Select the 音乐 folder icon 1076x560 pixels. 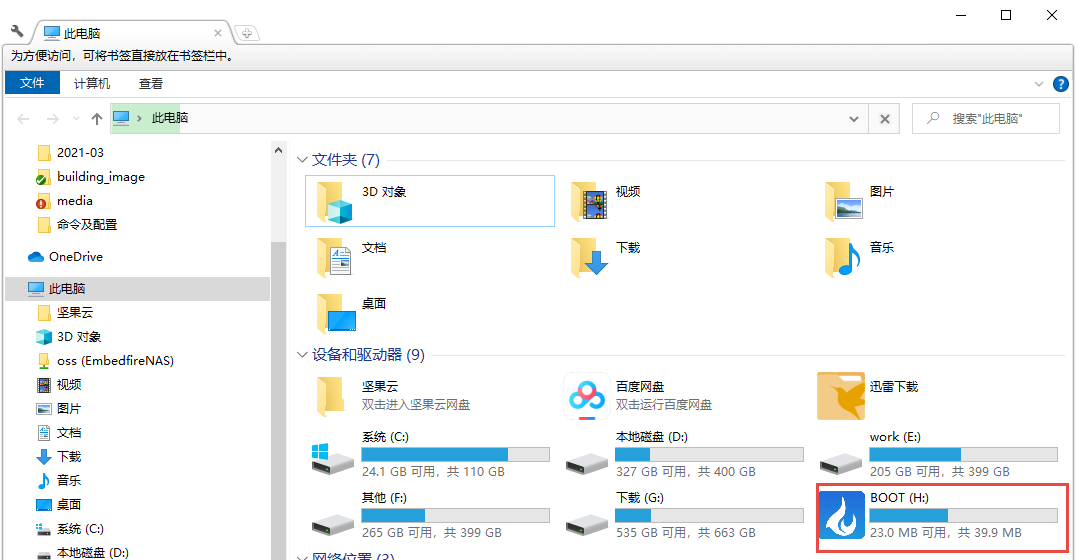point(843,257)
